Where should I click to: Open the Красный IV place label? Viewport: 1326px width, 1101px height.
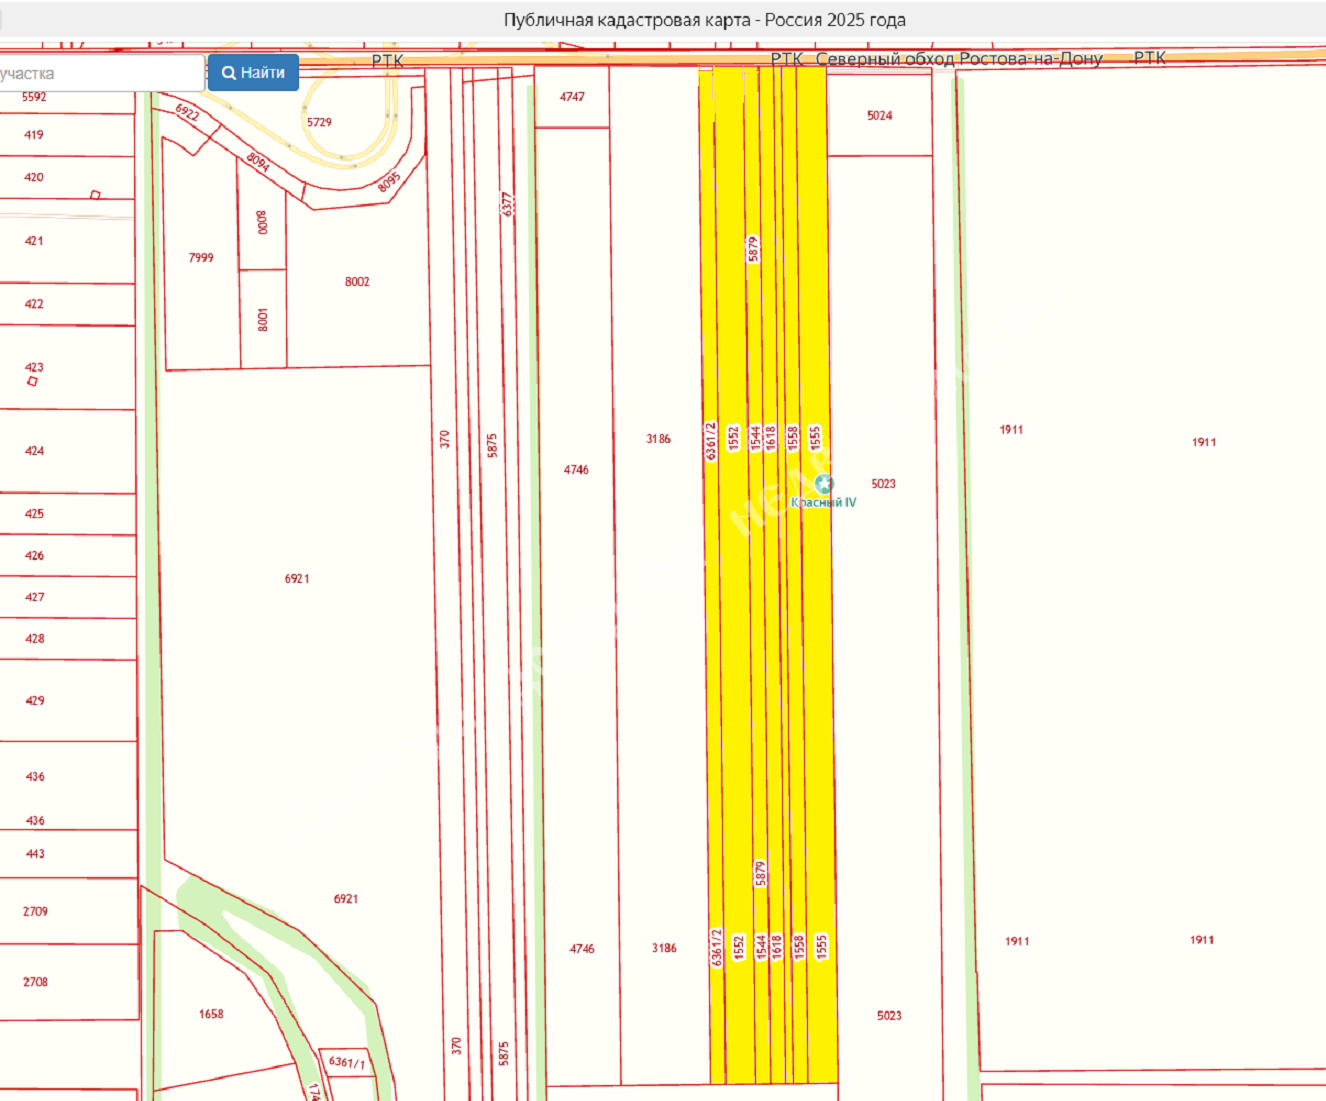point(824,503)
